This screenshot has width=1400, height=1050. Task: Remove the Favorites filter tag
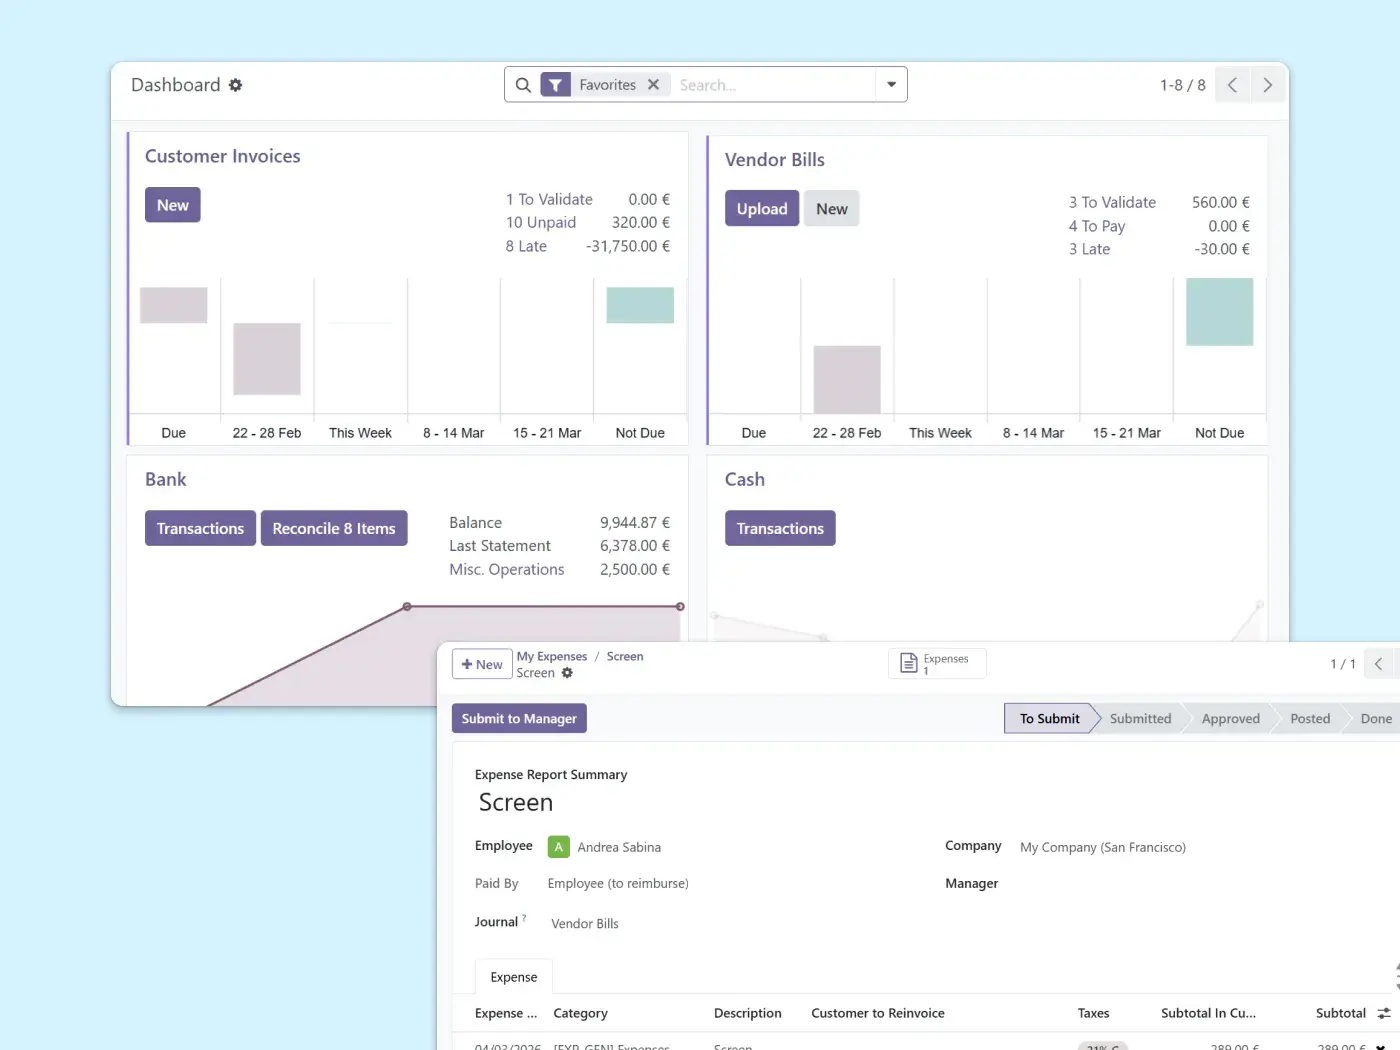tap(653, 85)
